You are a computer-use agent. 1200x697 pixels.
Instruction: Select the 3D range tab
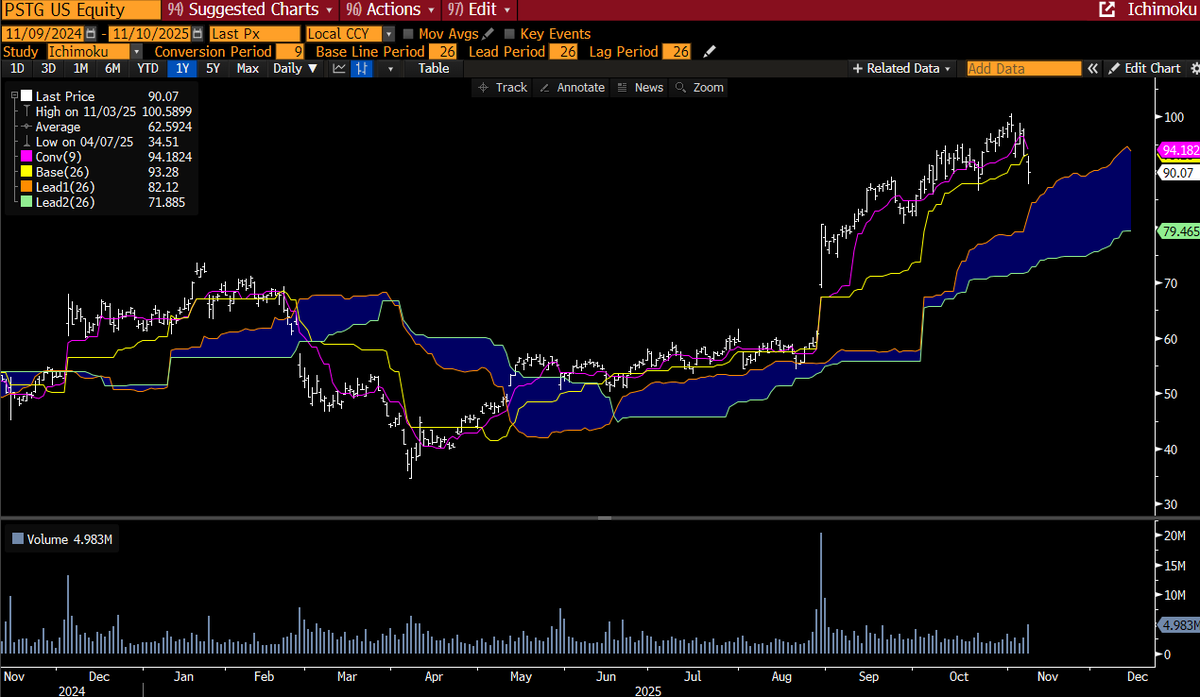click(x=49, y=68)
